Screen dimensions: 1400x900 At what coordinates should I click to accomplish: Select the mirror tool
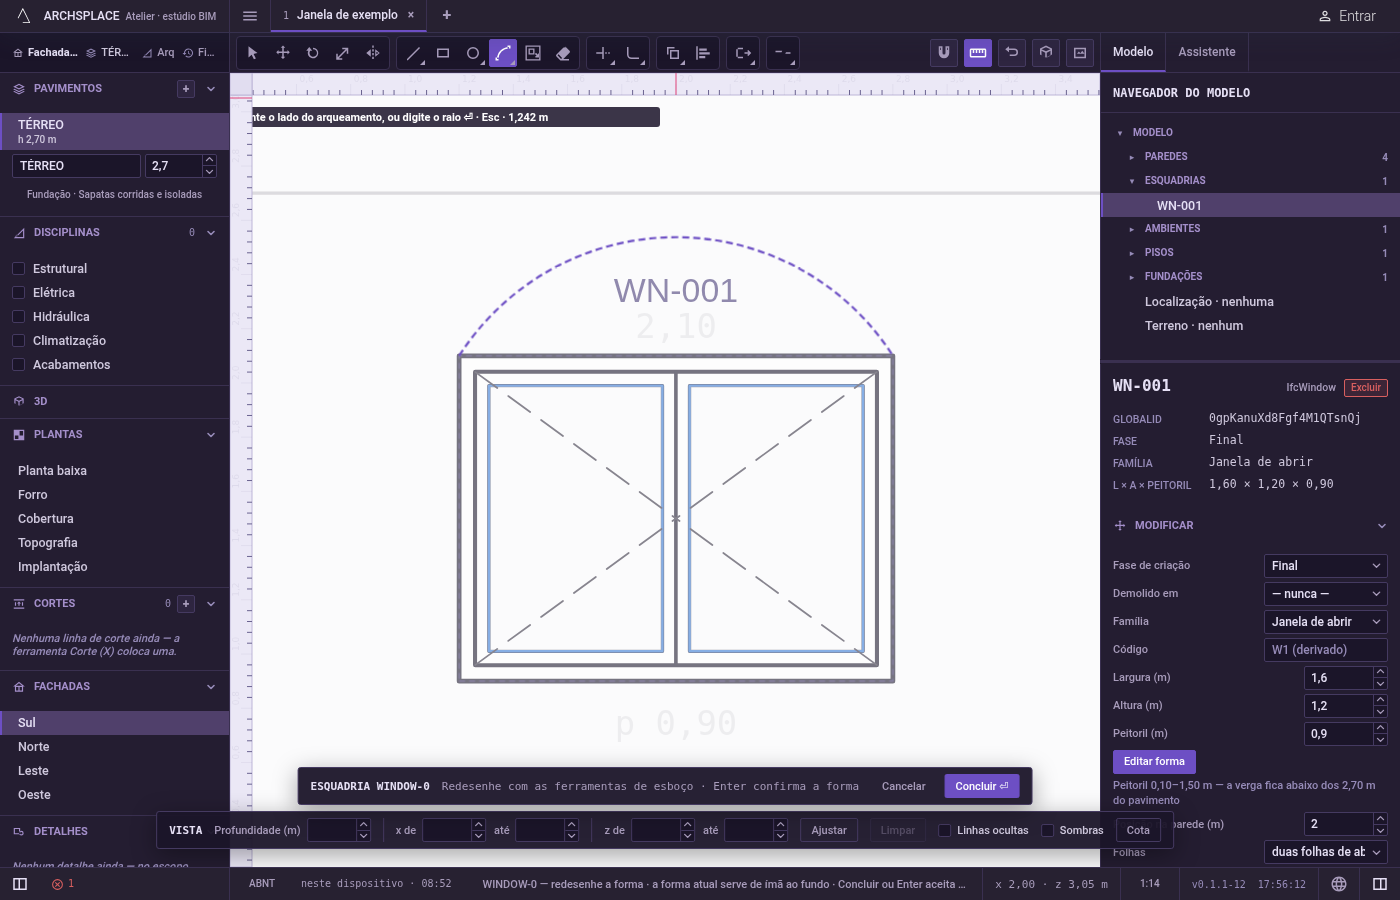[373, 53]
